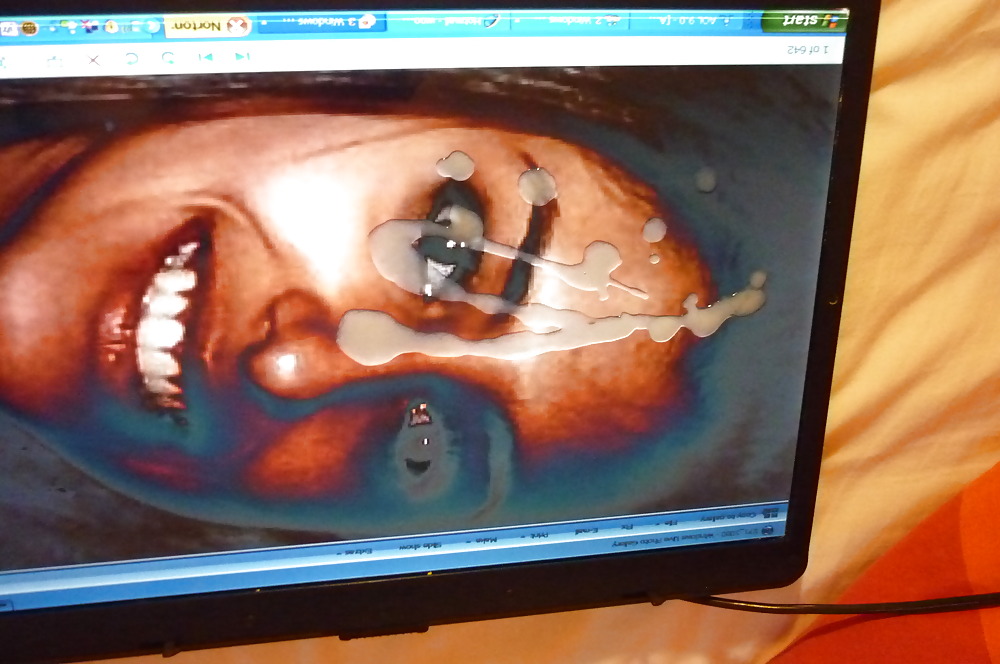Click the Next photo arrow control
The image size is (1000, 664).
(x=205, y=57)
